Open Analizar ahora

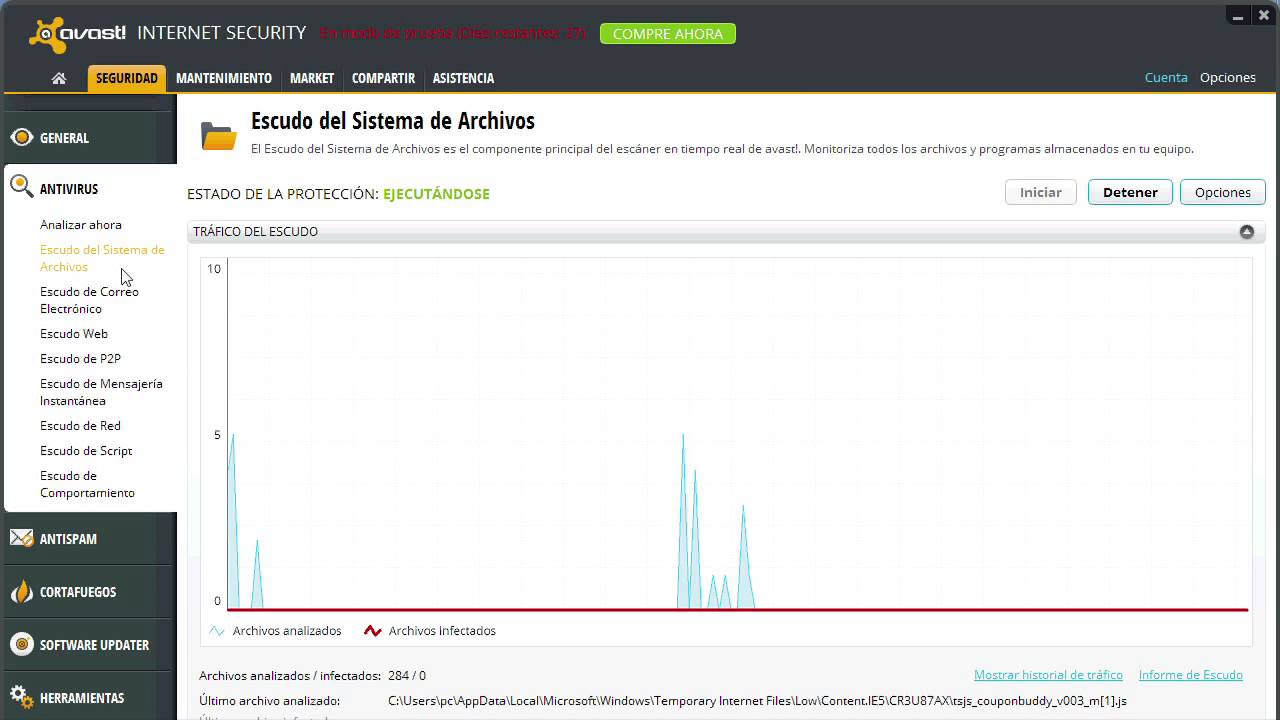point(81,225)
